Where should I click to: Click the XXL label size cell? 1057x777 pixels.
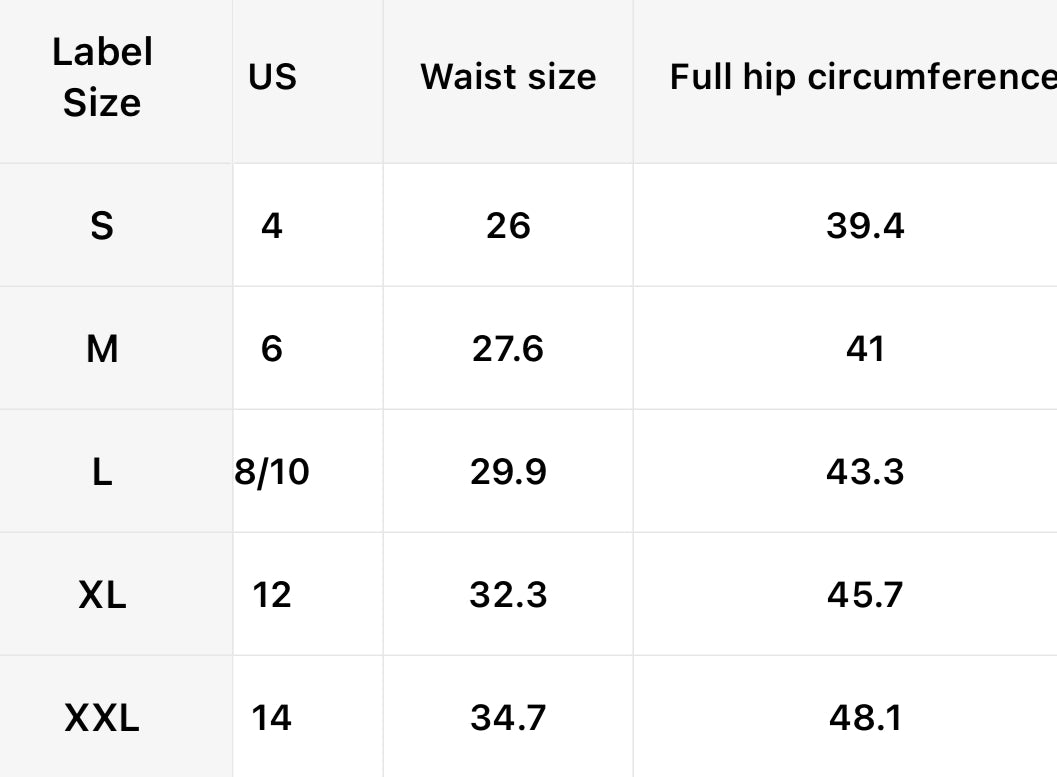[x=102, y=718]
